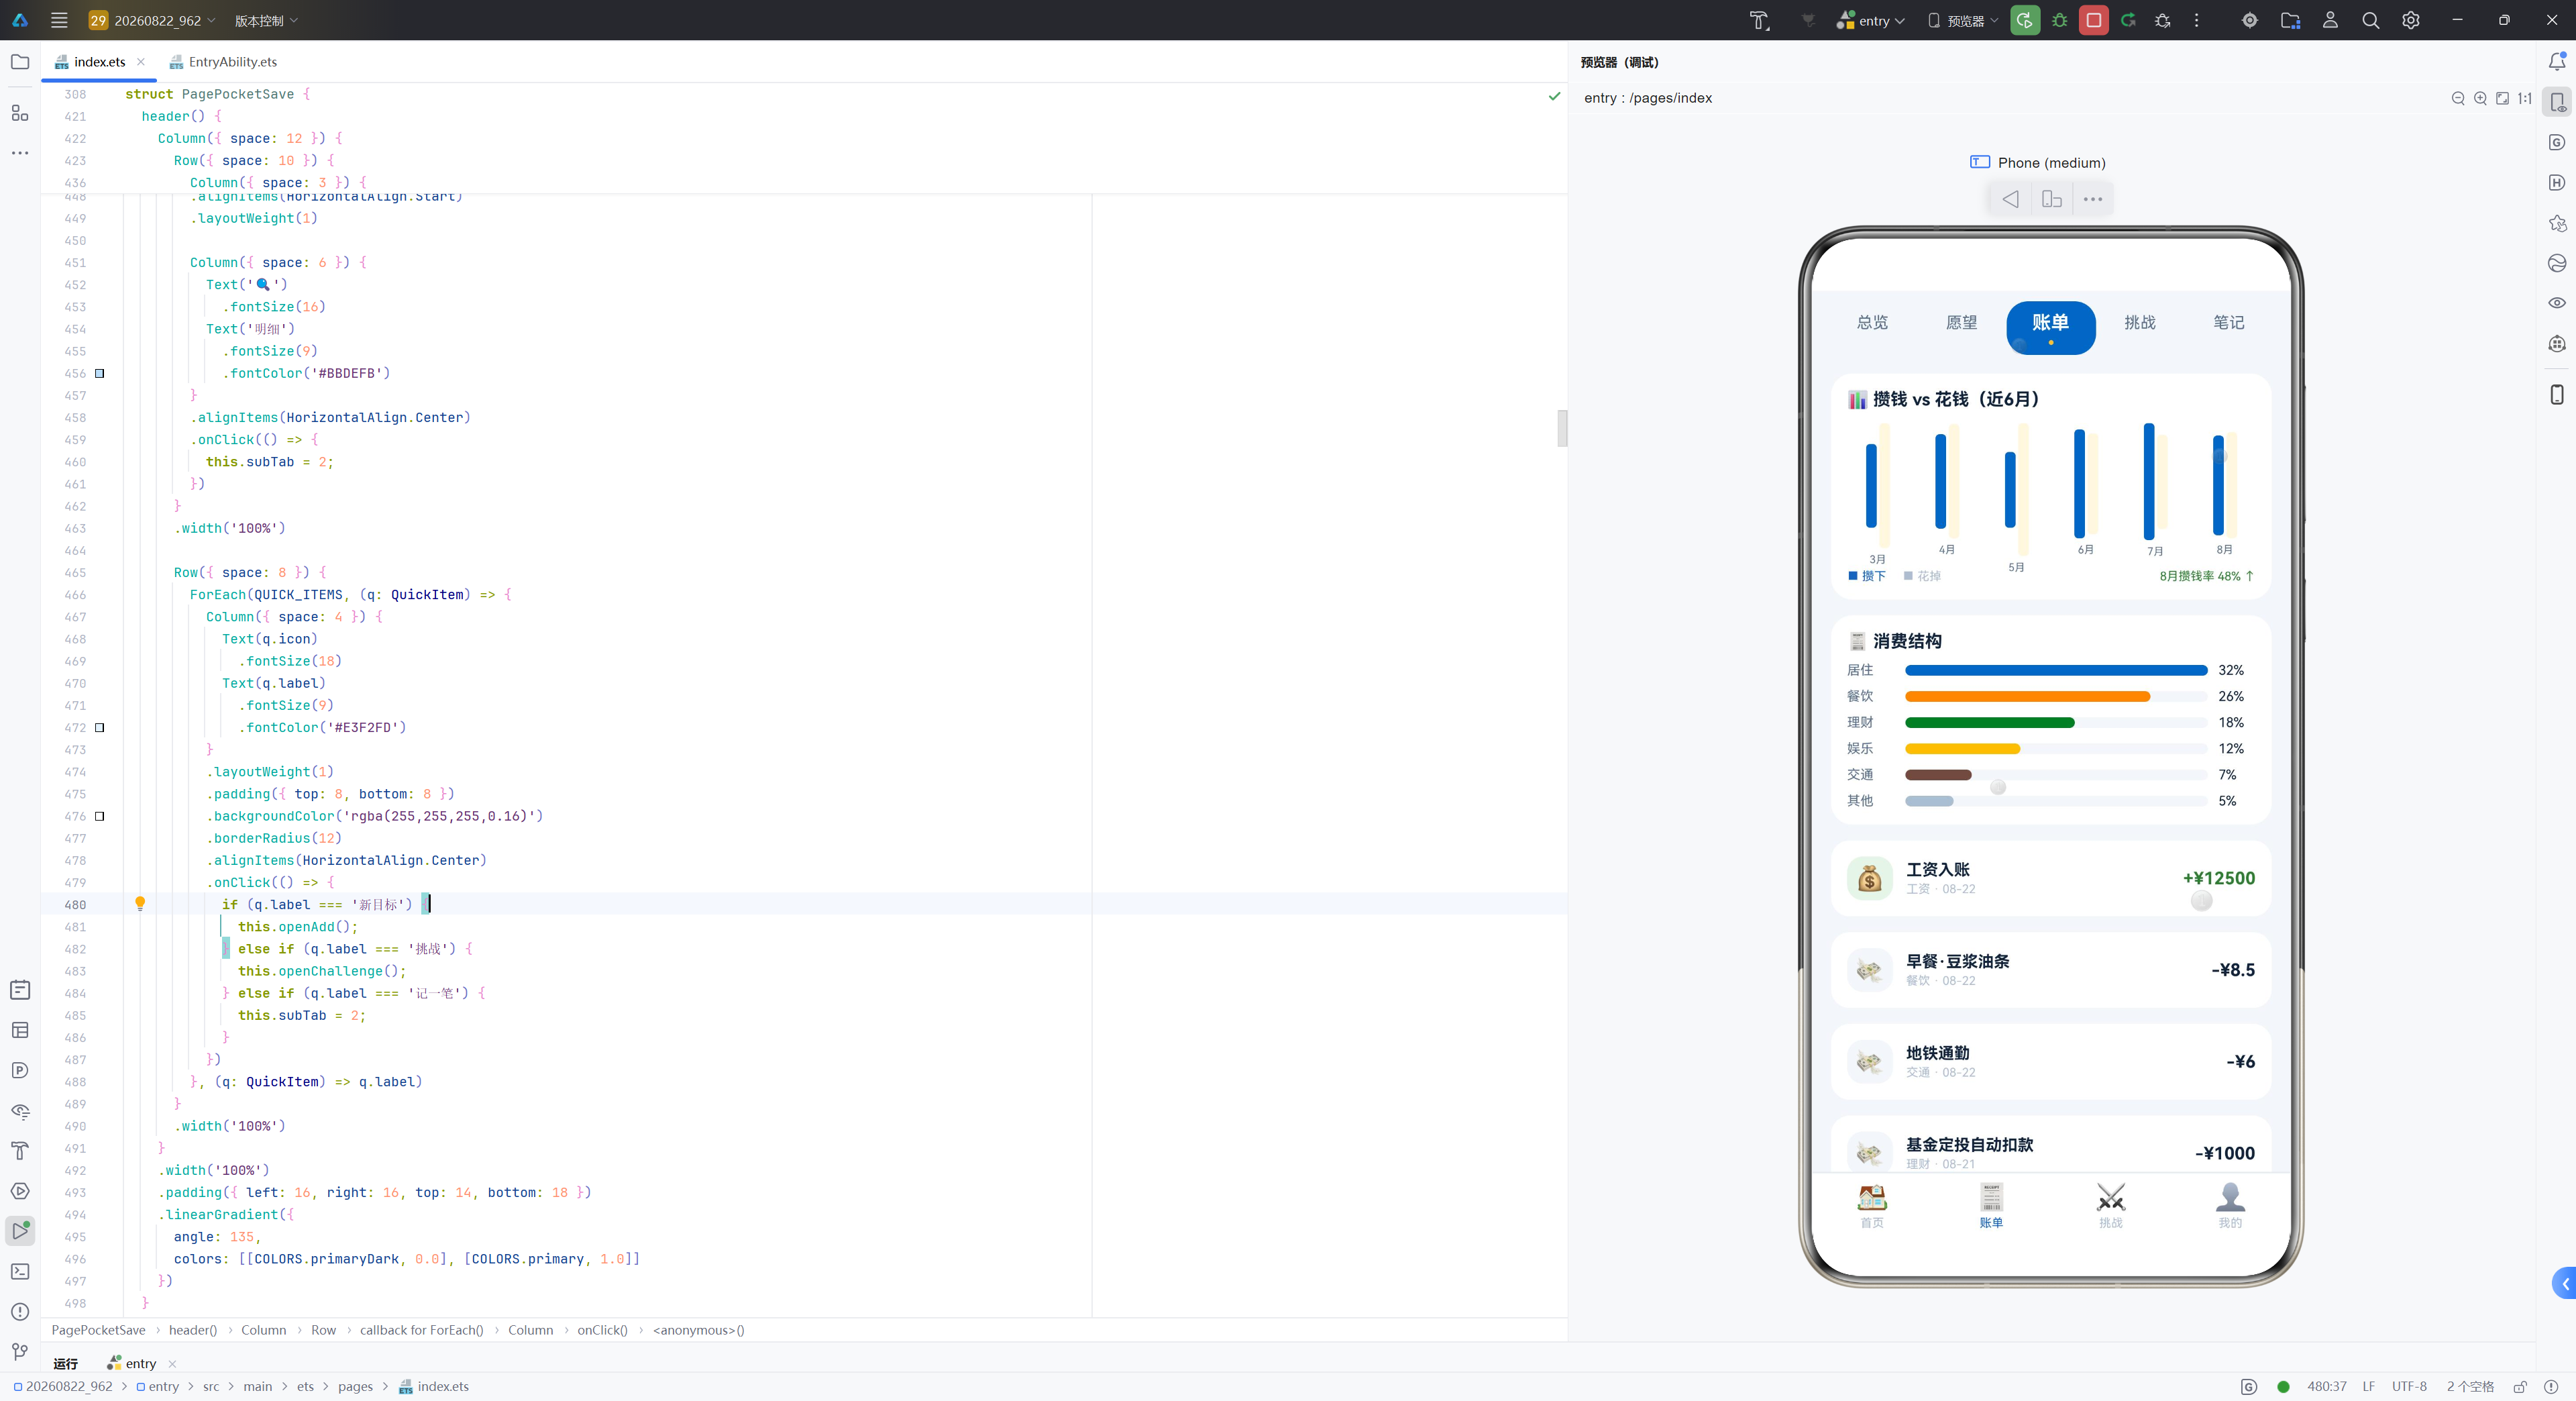Image resolution: width=2576 pixels, height=1401 pixels.
Task: Reset previewer to 1:1 scale
Action: tap(2524, 98)
